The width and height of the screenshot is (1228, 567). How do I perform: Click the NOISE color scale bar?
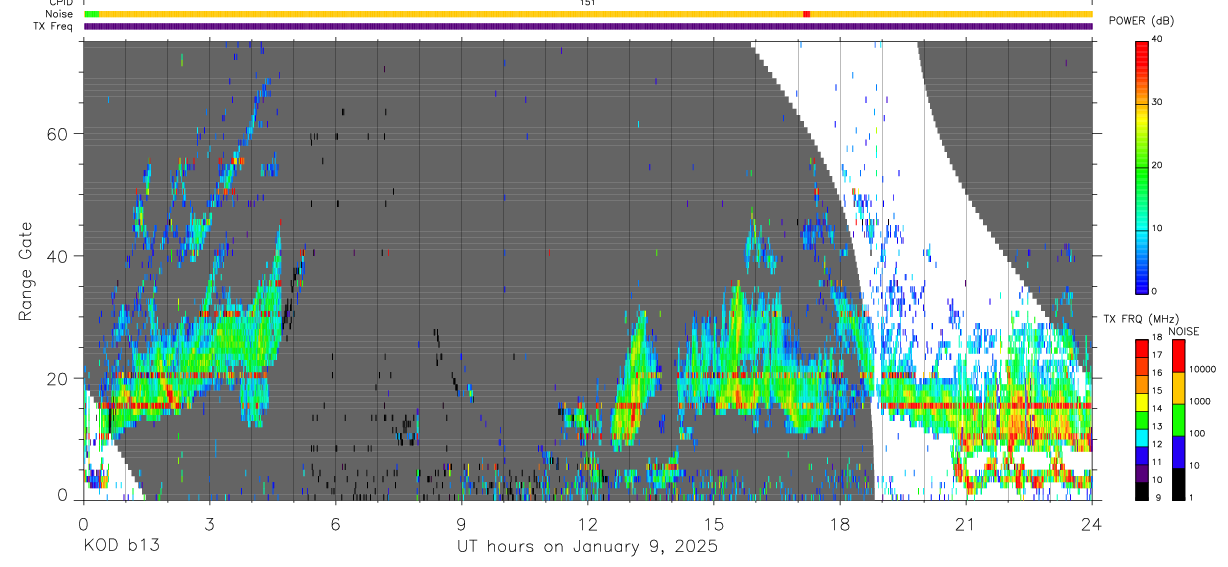tap(1179, 420)
